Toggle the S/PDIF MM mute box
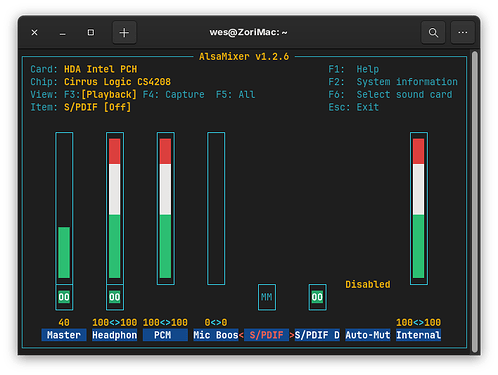Viewport: 498px width, 375px height. tap(267, 297)
